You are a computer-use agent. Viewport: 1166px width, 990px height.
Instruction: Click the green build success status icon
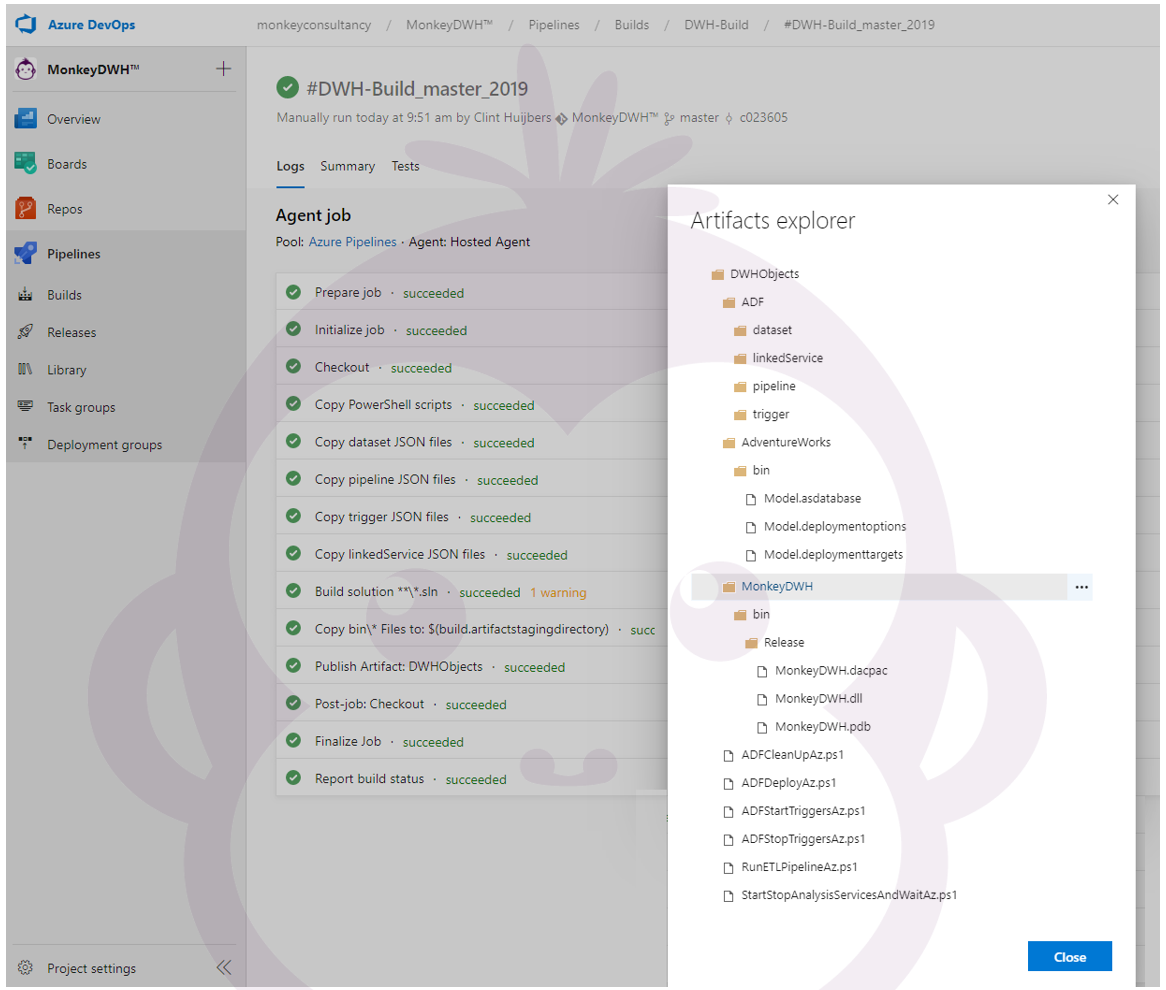(x=288, y=88)
